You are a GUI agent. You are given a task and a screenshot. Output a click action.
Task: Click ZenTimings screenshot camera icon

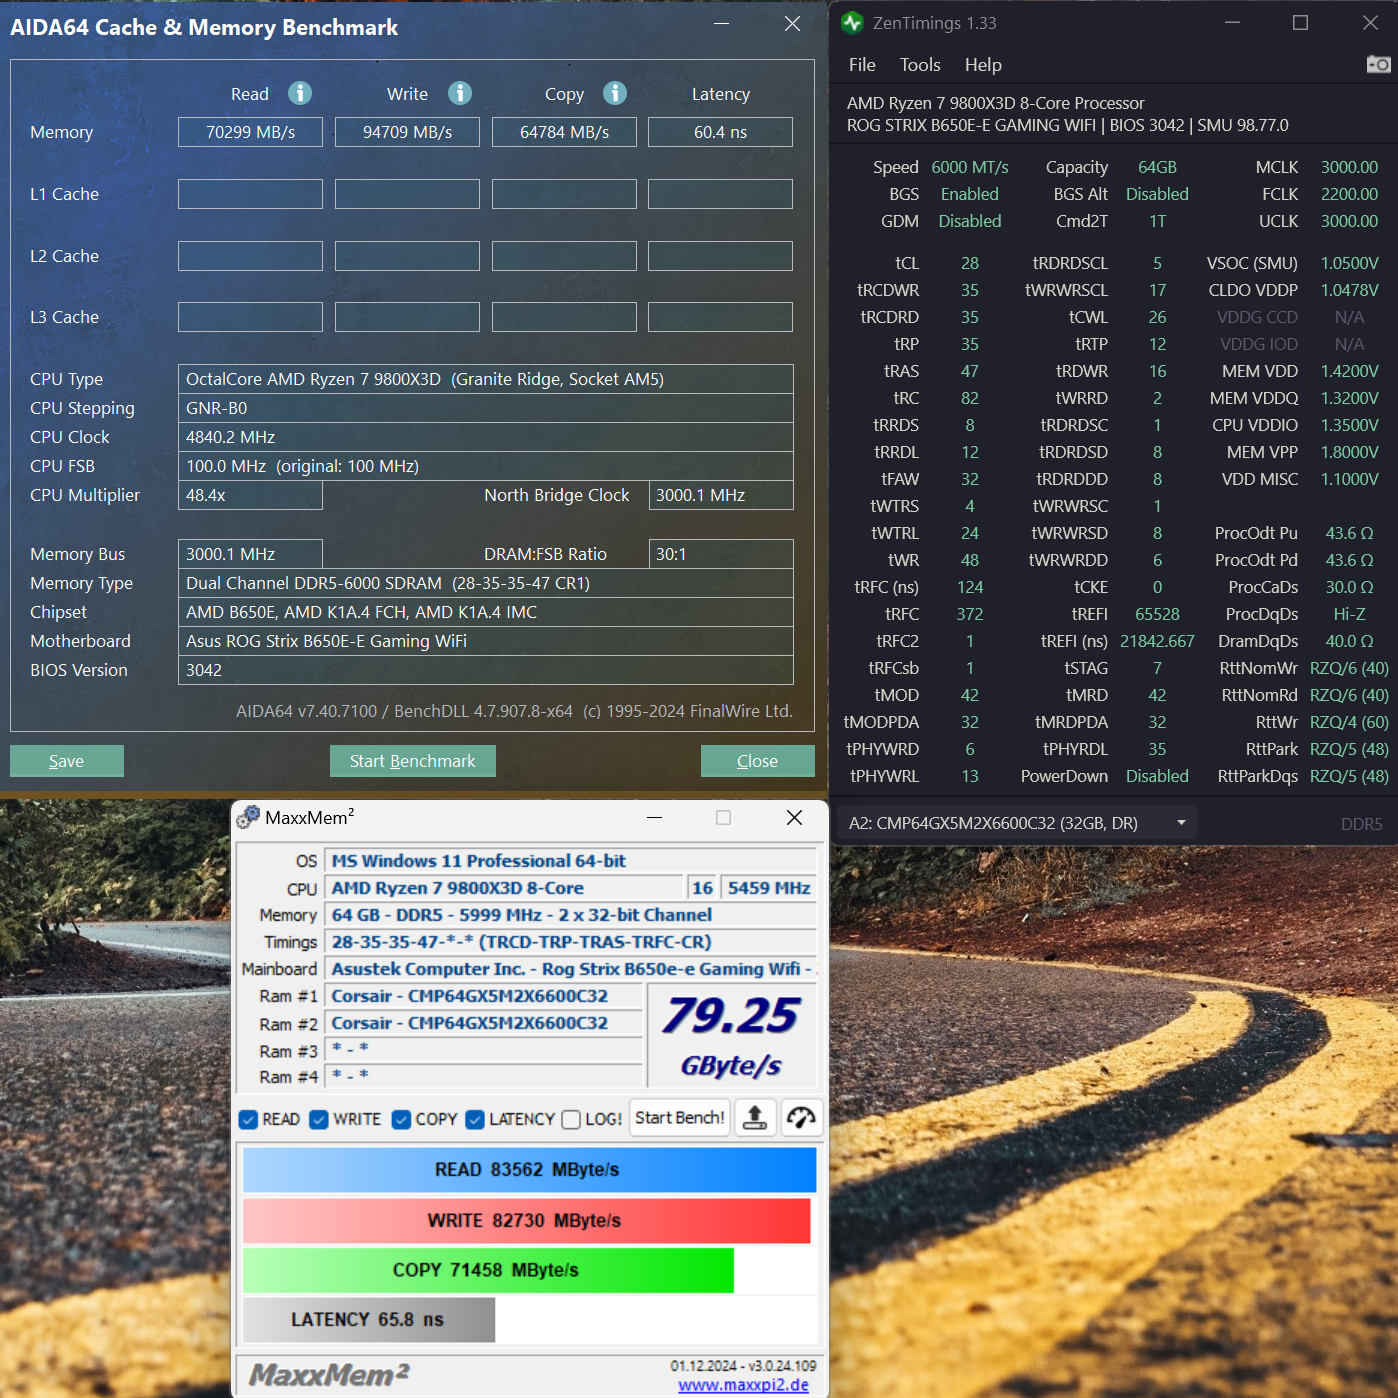[1379, 64]
